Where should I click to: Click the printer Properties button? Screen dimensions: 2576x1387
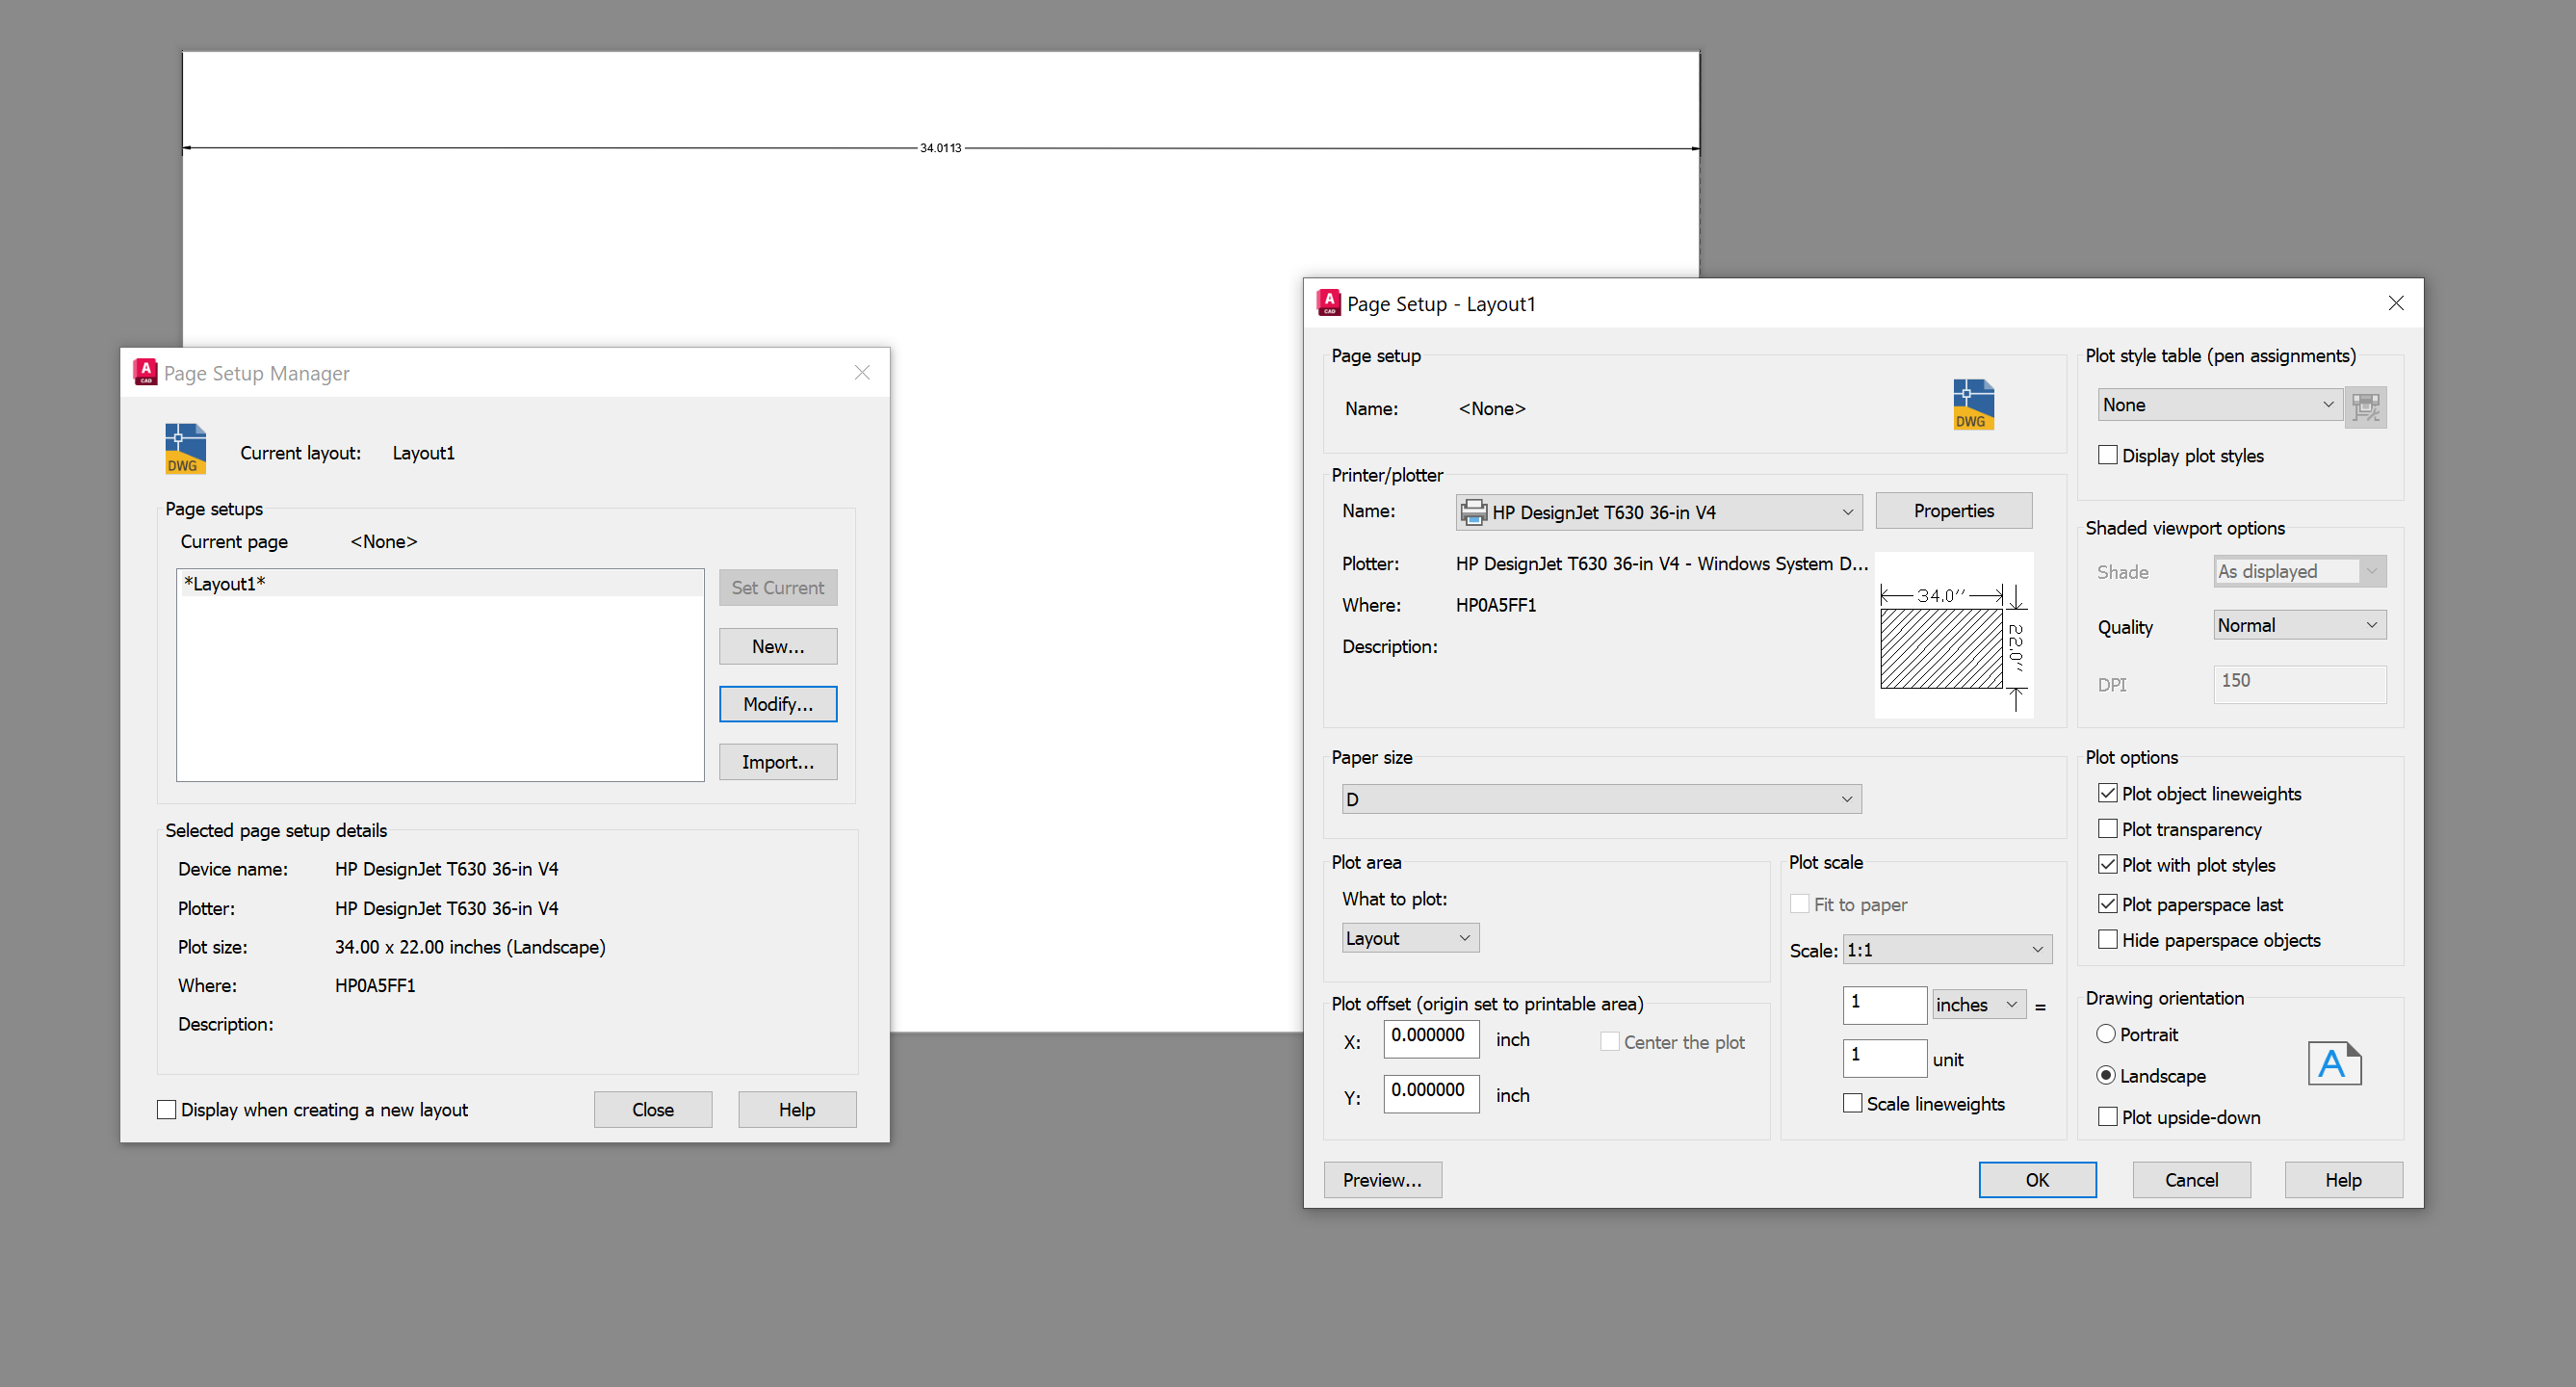pos(1952,511)
